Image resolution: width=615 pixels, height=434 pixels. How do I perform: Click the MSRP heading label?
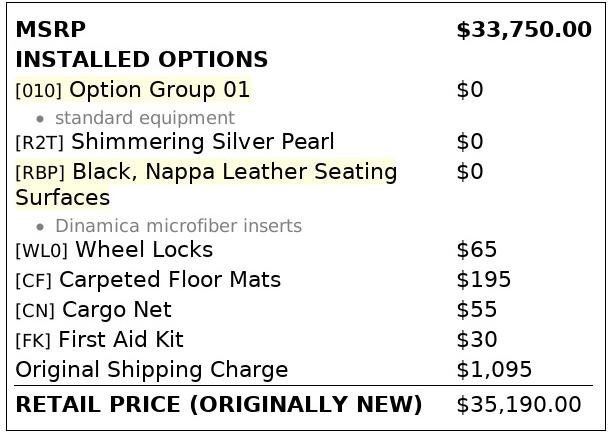(51, 30)
